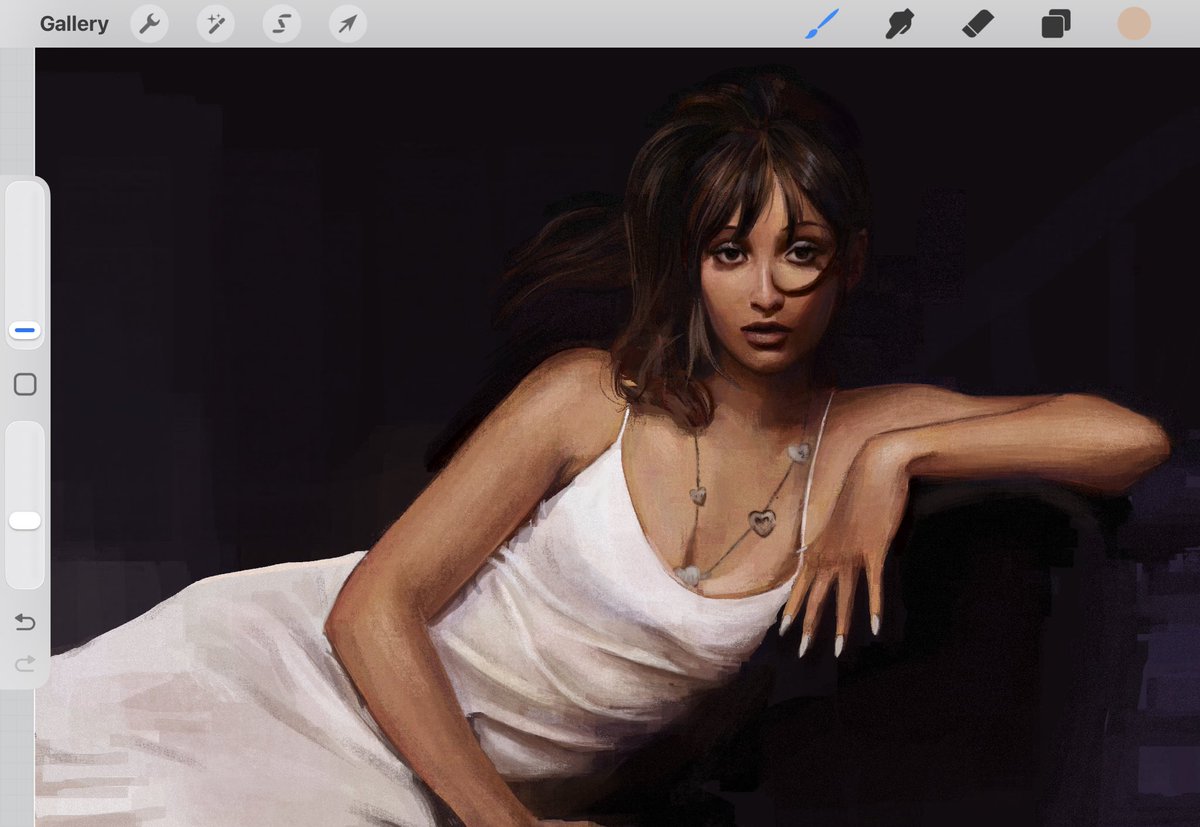The width and height of the screenshot is (1200, 827).
Task: Select the Smudge finger tool
Action: coord(900,24)
